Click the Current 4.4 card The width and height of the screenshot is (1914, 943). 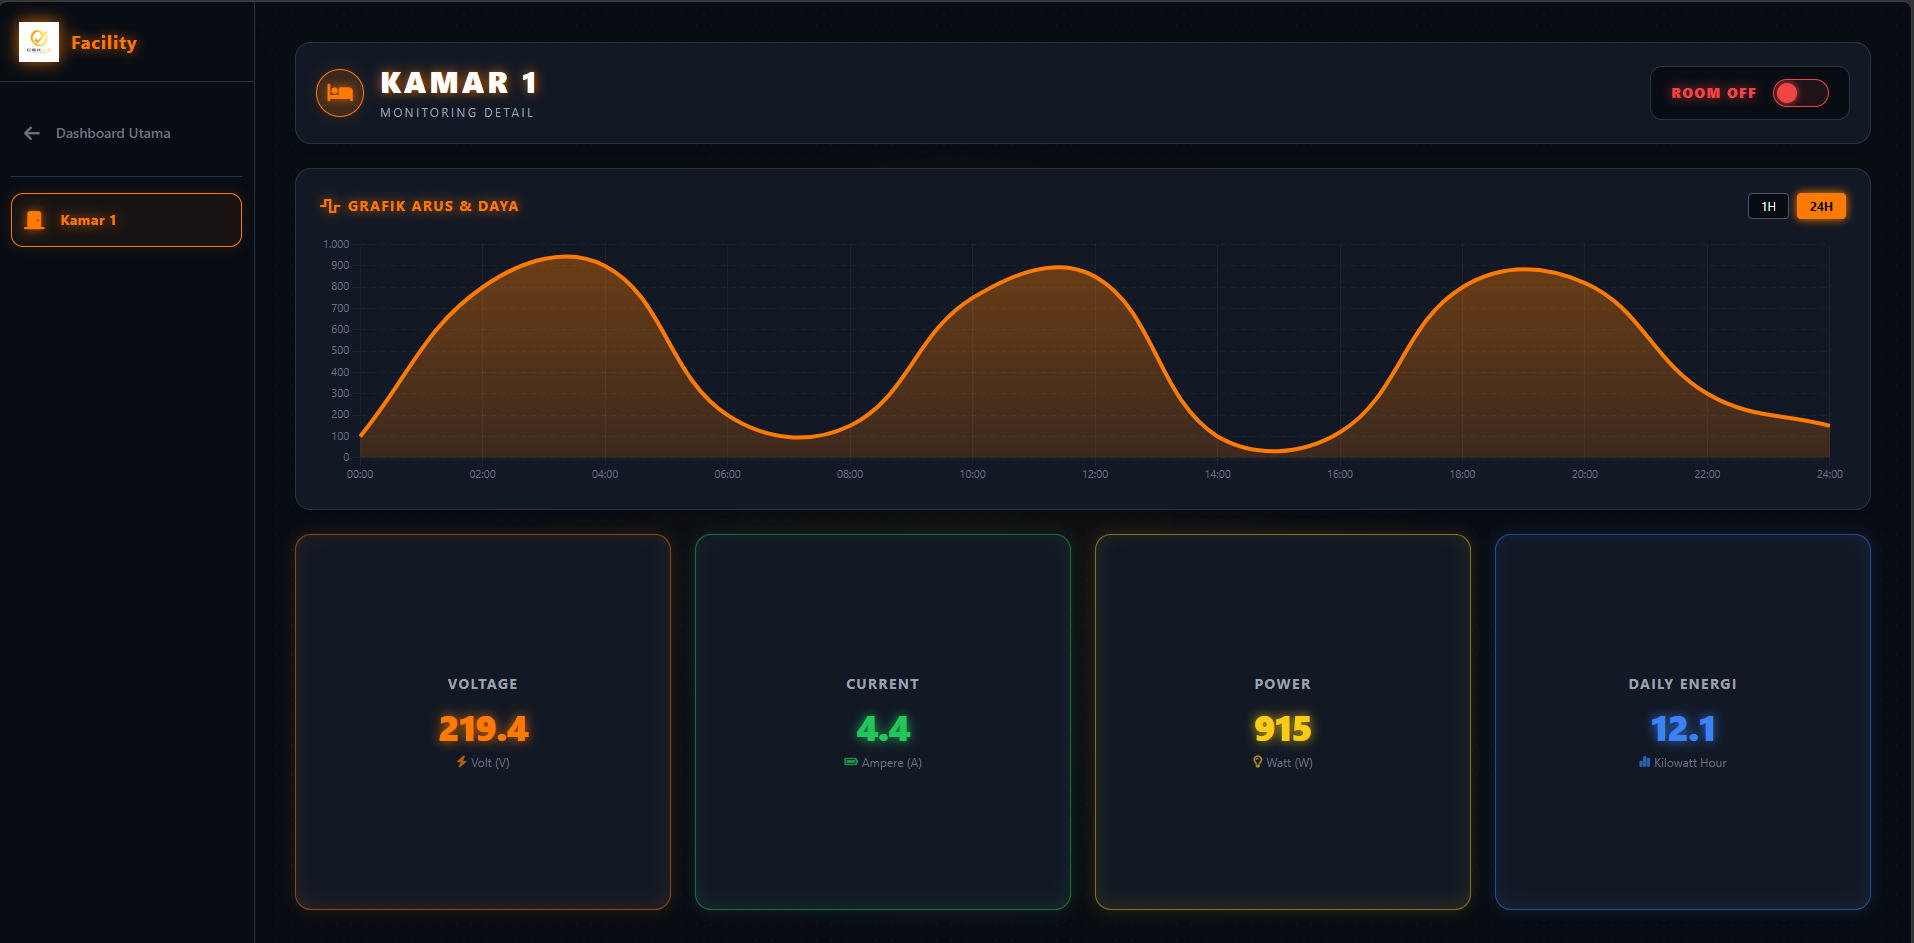[883, 722]
